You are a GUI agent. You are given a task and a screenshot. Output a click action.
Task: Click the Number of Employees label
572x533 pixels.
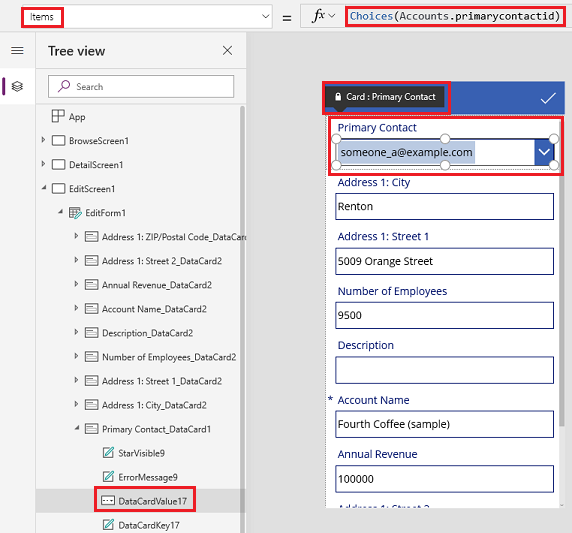coord(392,291)
